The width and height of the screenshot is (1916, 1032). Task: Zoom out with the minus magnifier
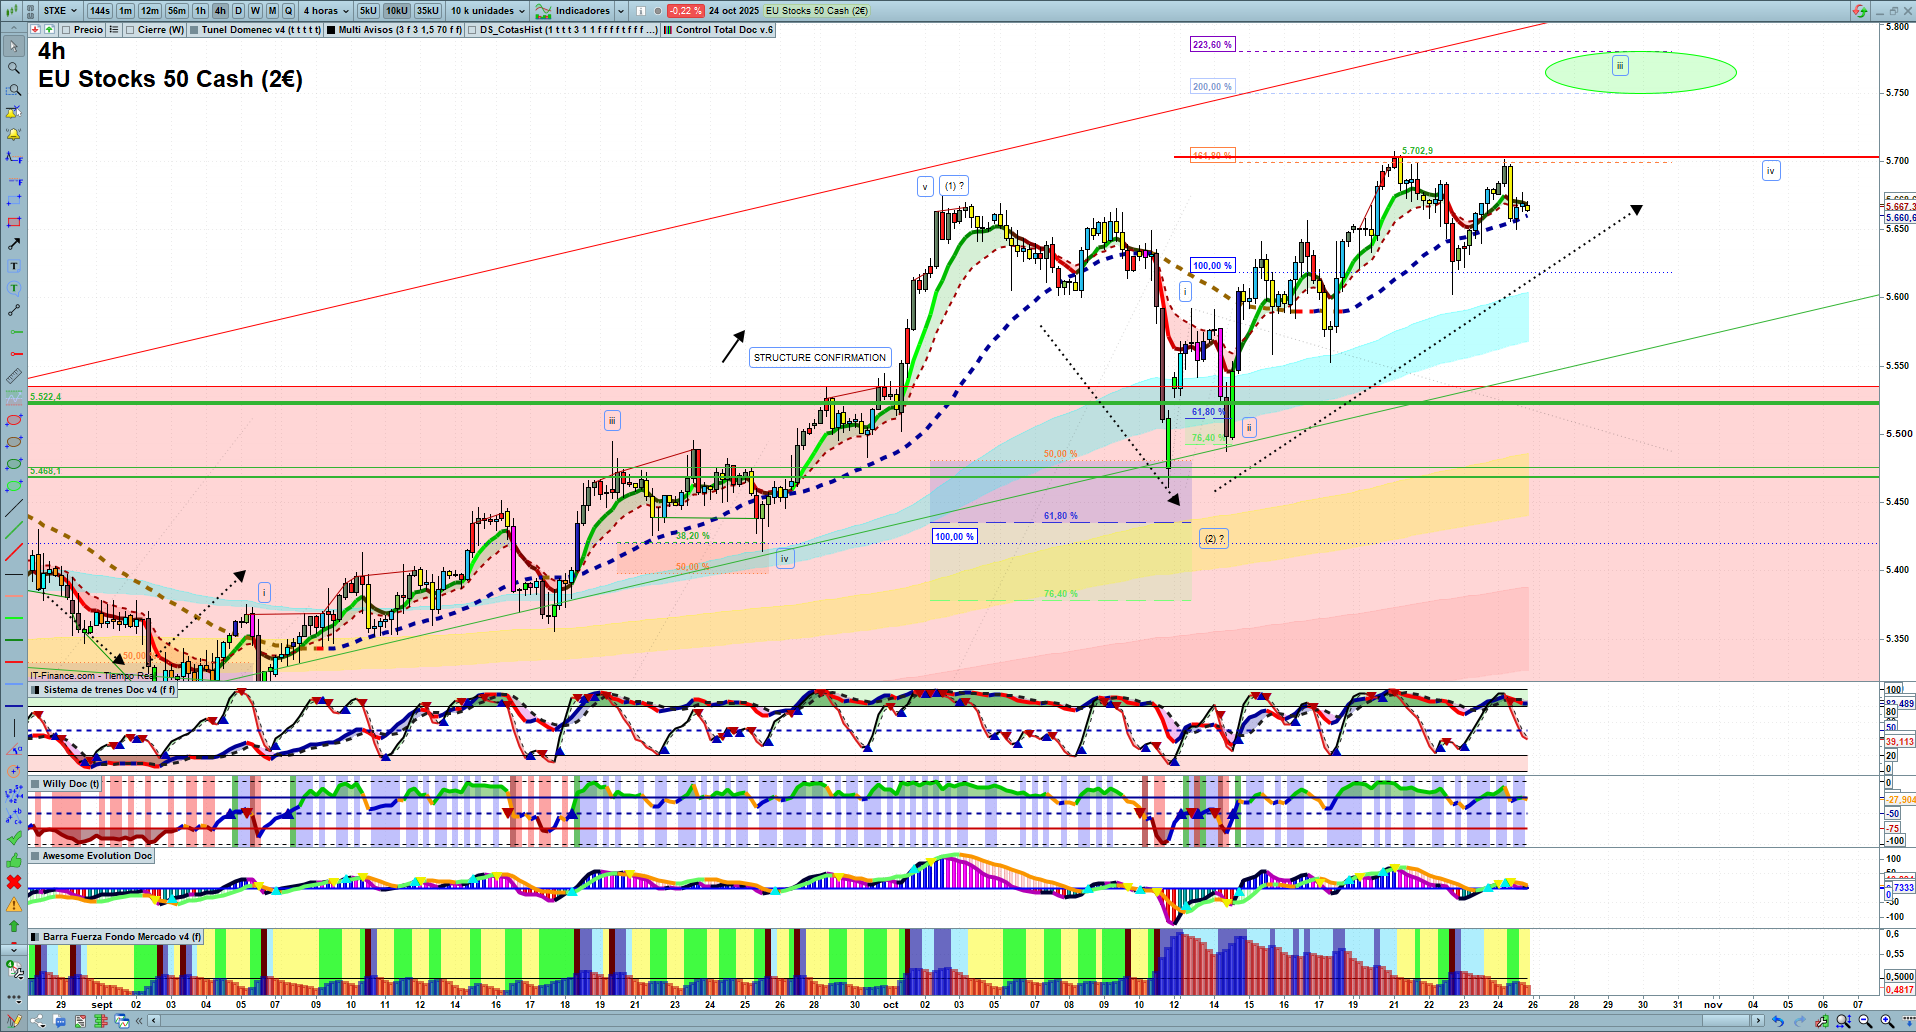click(1865, 1021)
